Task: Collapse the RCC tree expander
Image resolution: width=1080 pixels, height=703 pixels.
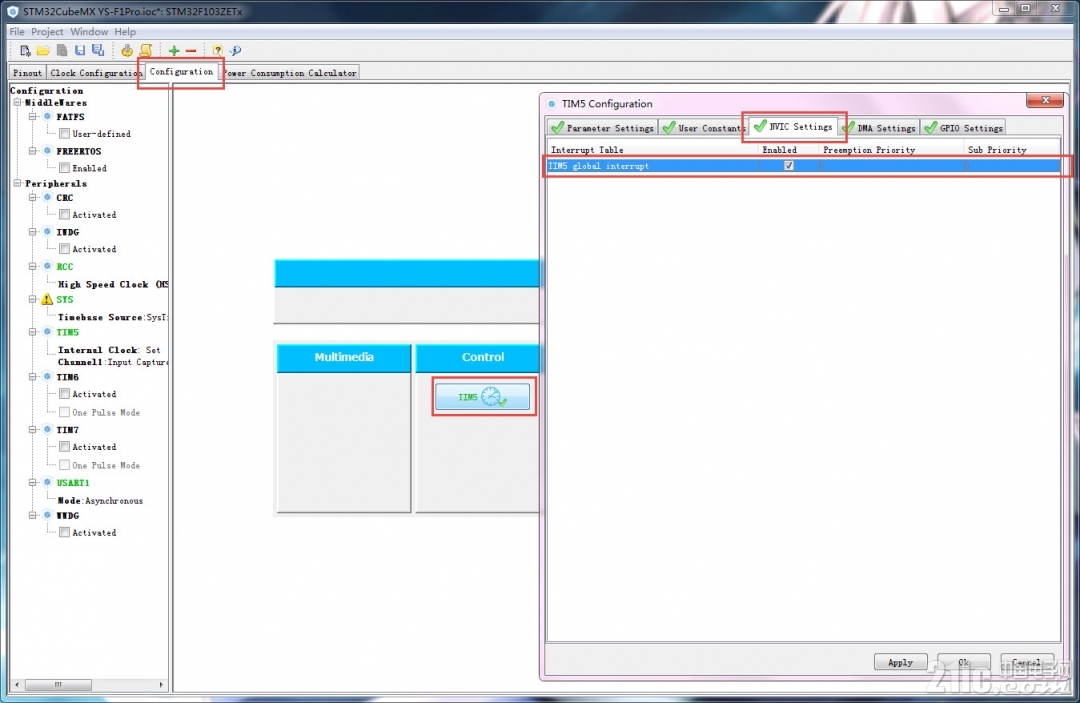Action: click(x=32, y=266)
